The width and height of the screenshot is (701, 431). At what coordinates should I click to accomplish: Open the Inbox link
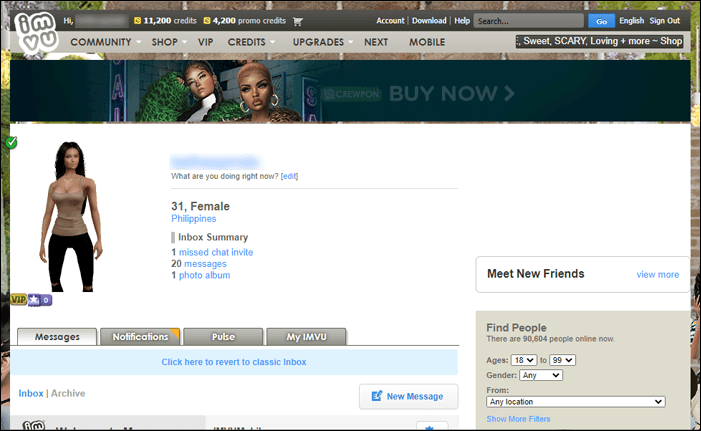(31, 393)
